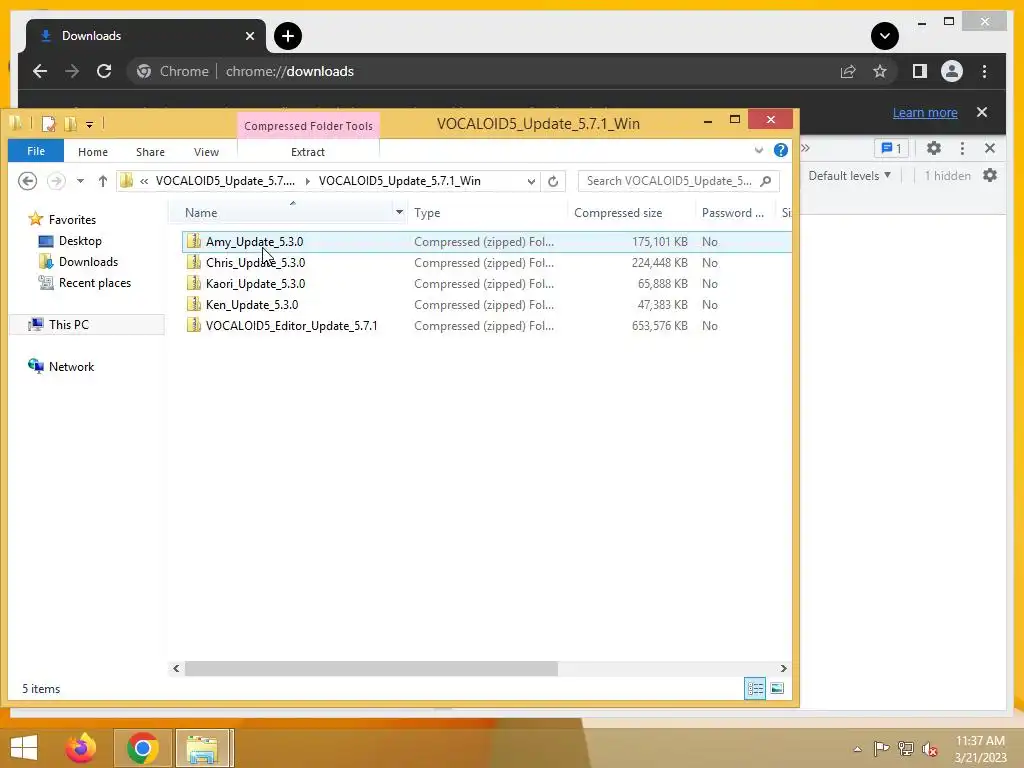1024x768 pixels.
Task: Click the search magnifier icon in Explorer
Action: click(766, 181)
